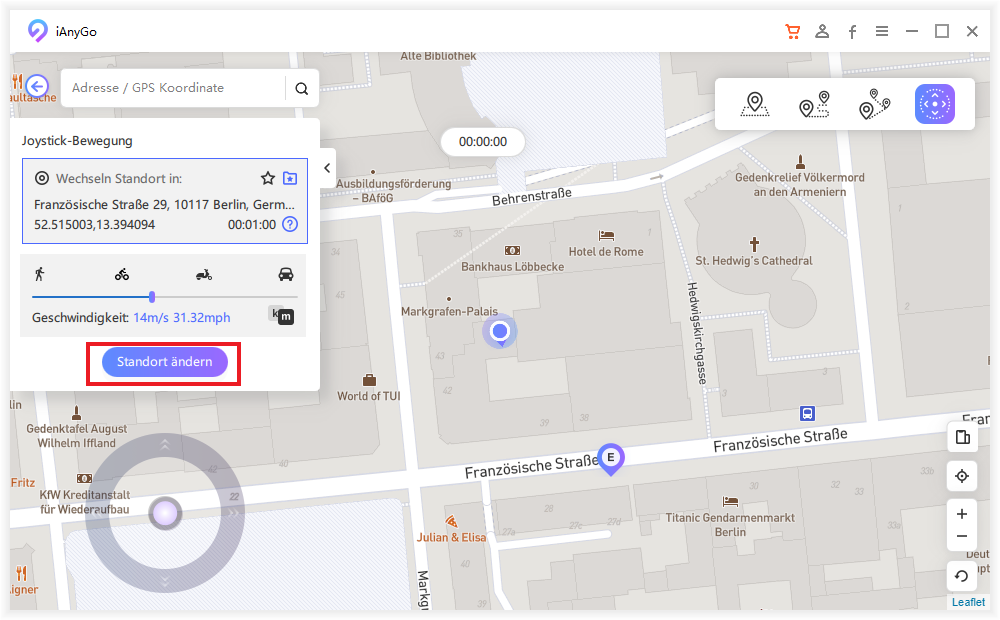Click the E endpoint map marker
This screenshot has width=1000, height=620.
[x=611, y=458]
